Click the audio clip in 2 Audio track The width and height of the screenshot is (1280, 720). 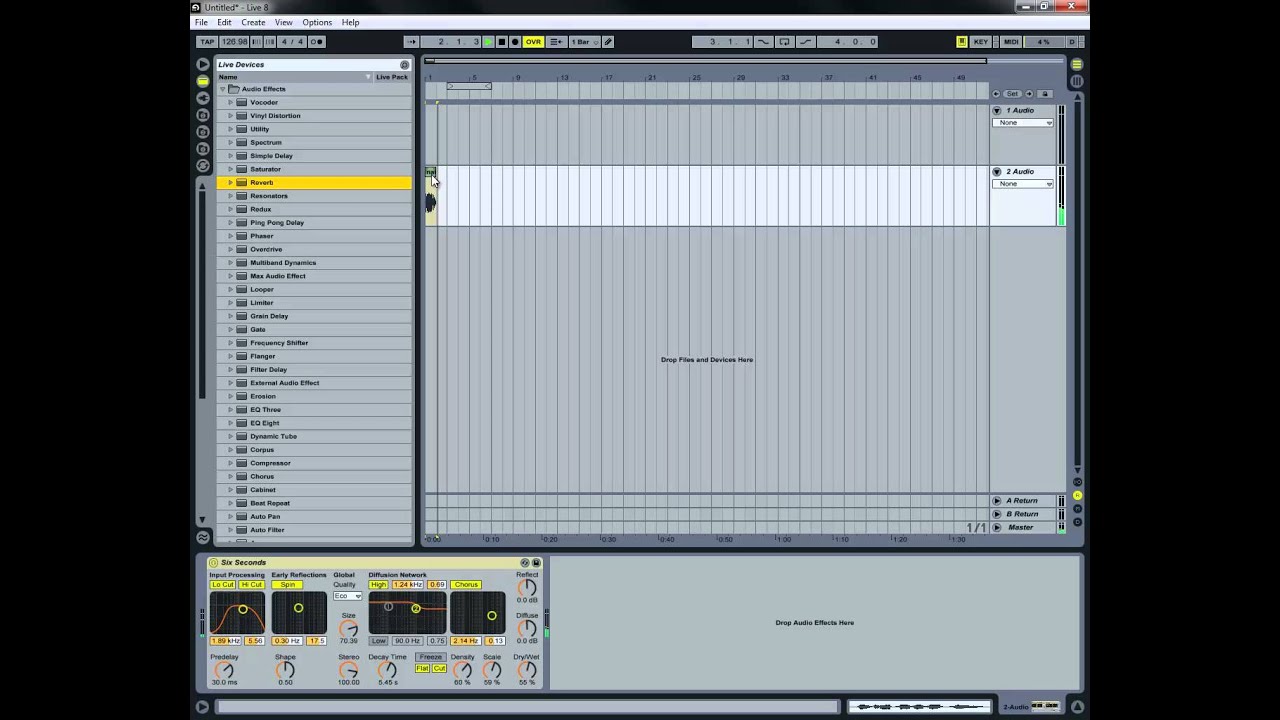tap(431, 196)
